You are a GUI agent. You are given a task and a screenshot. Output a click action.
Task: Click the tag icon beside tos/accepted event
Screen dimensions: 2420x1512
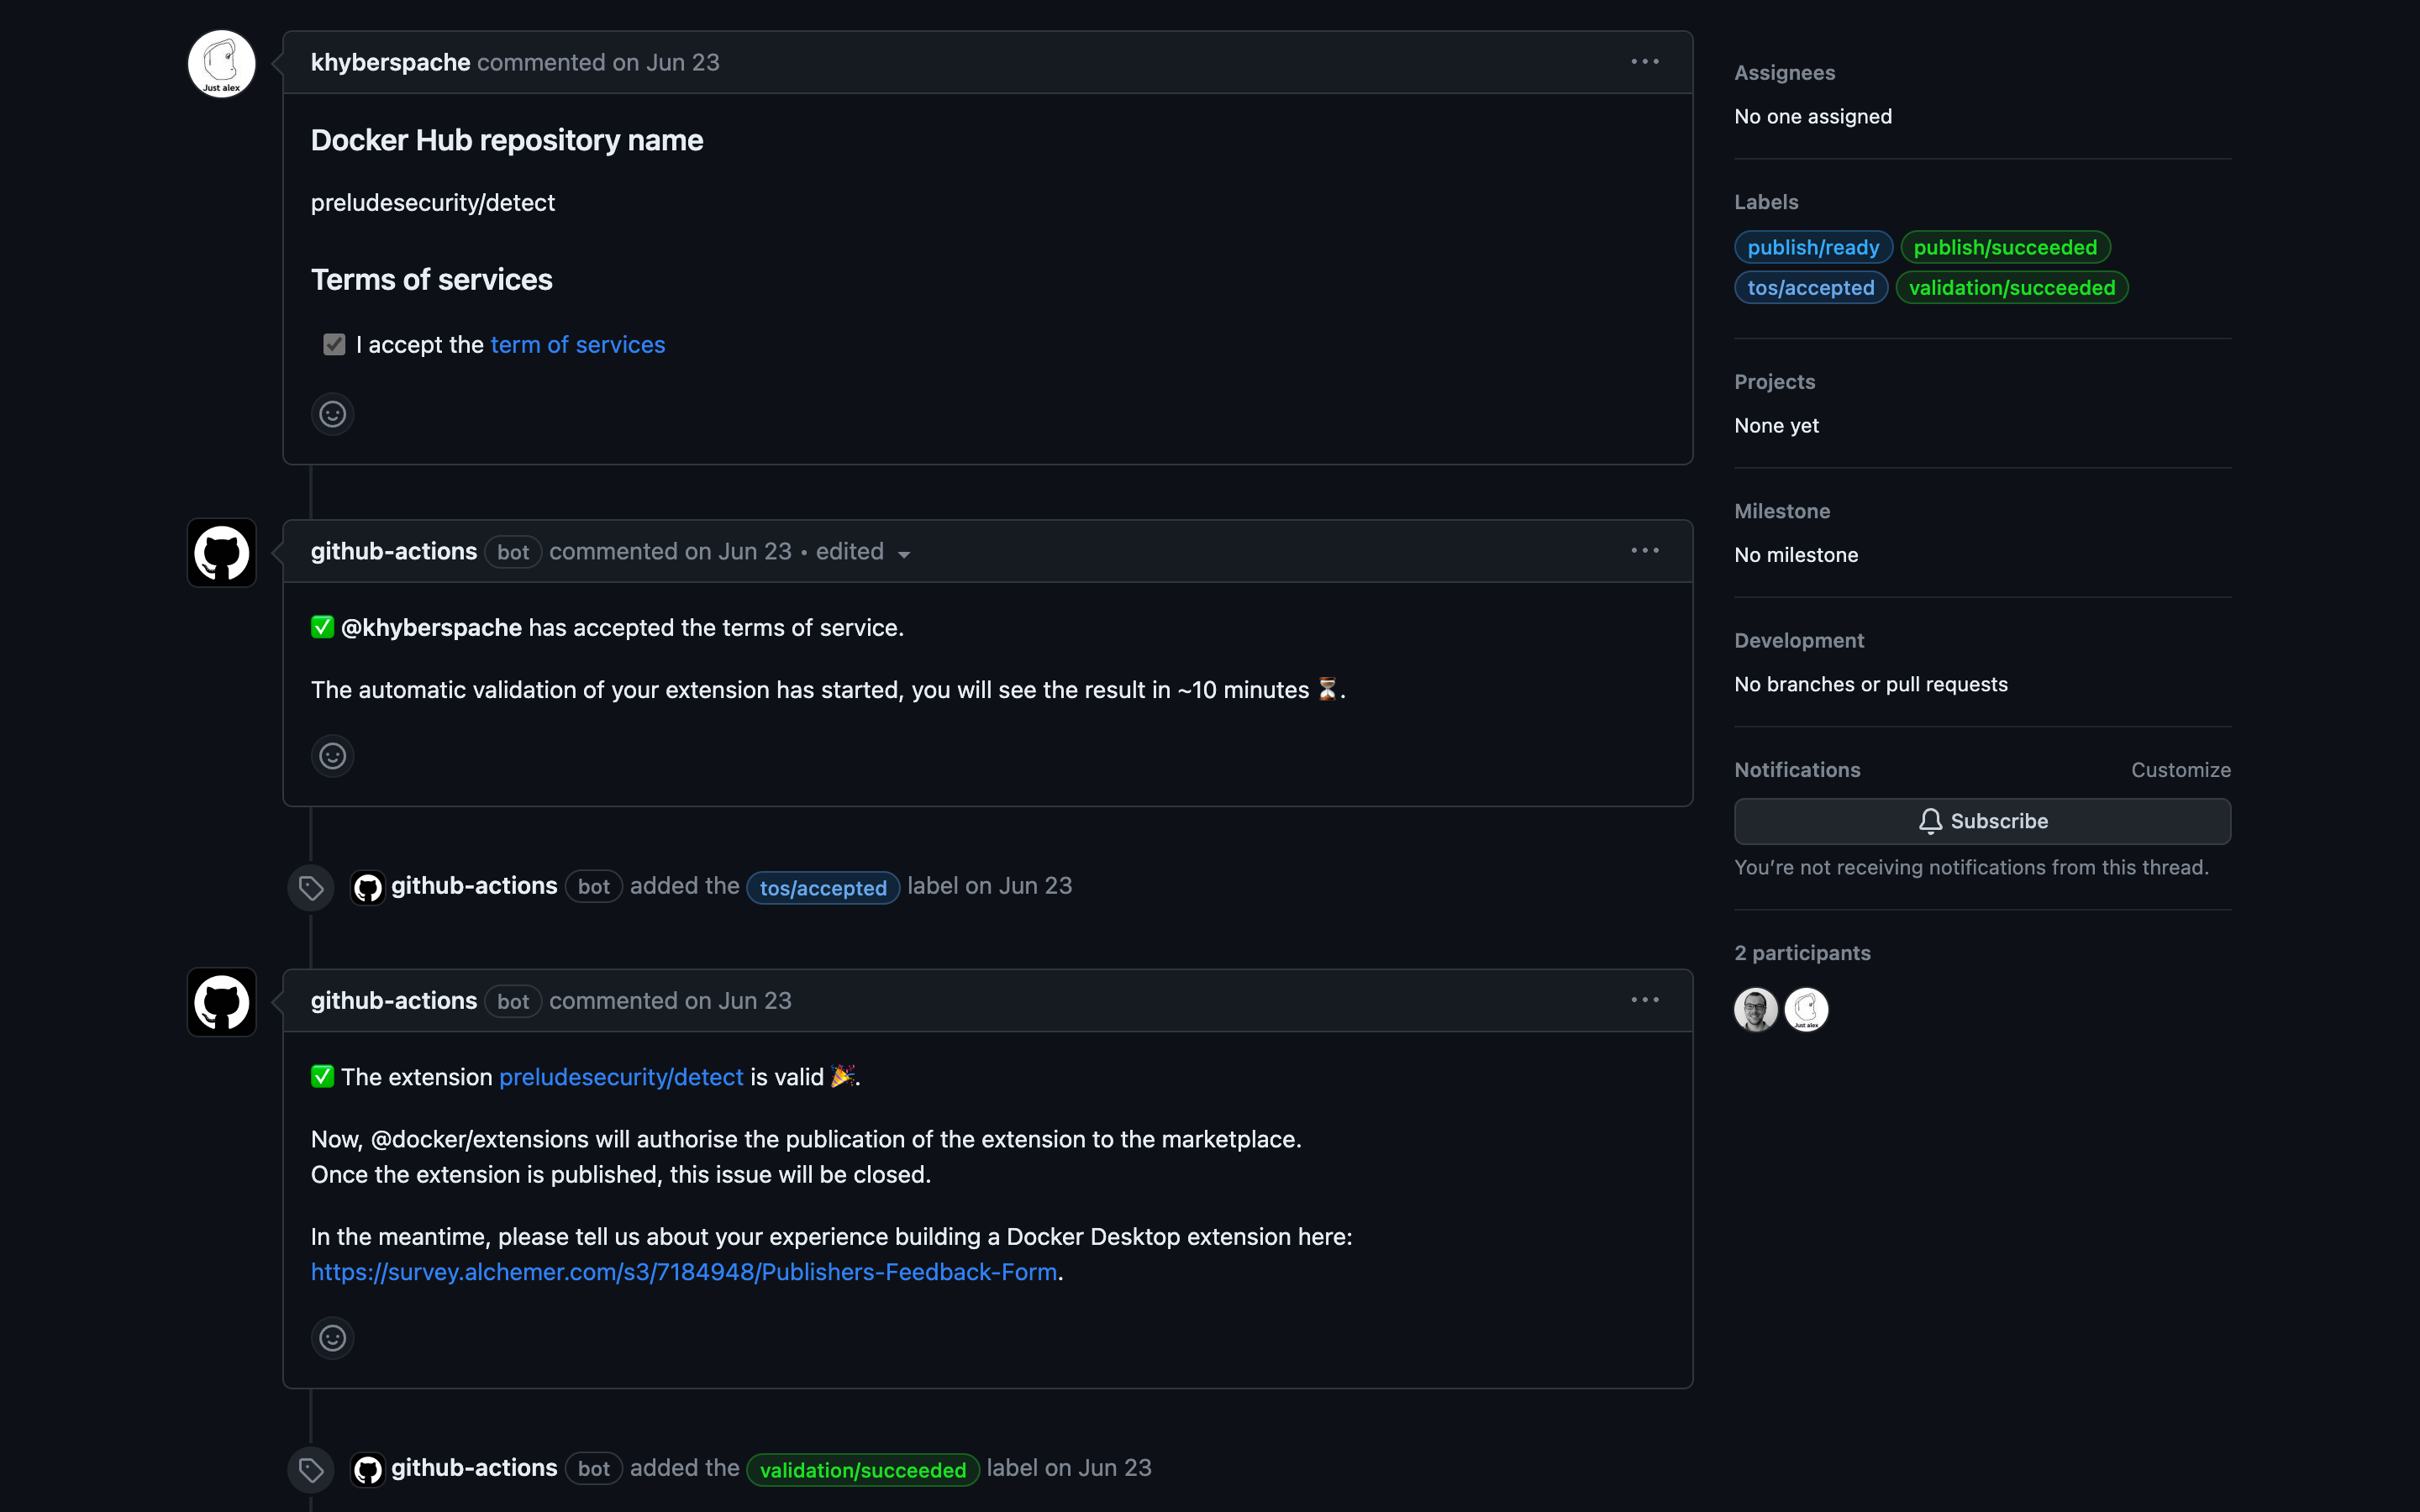pyautogui.click(x=311, y=888)
